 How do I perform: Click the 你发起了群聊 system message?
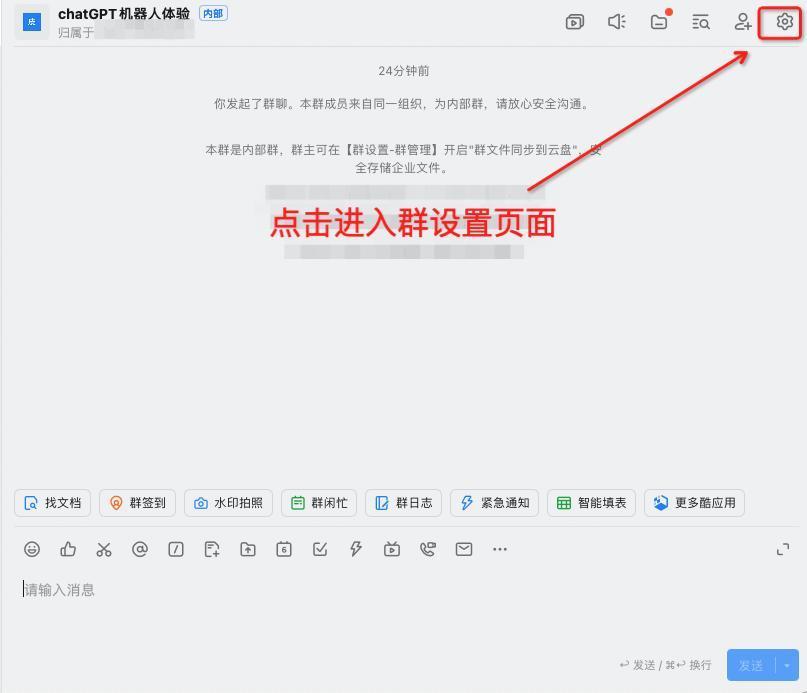point(402,104)
